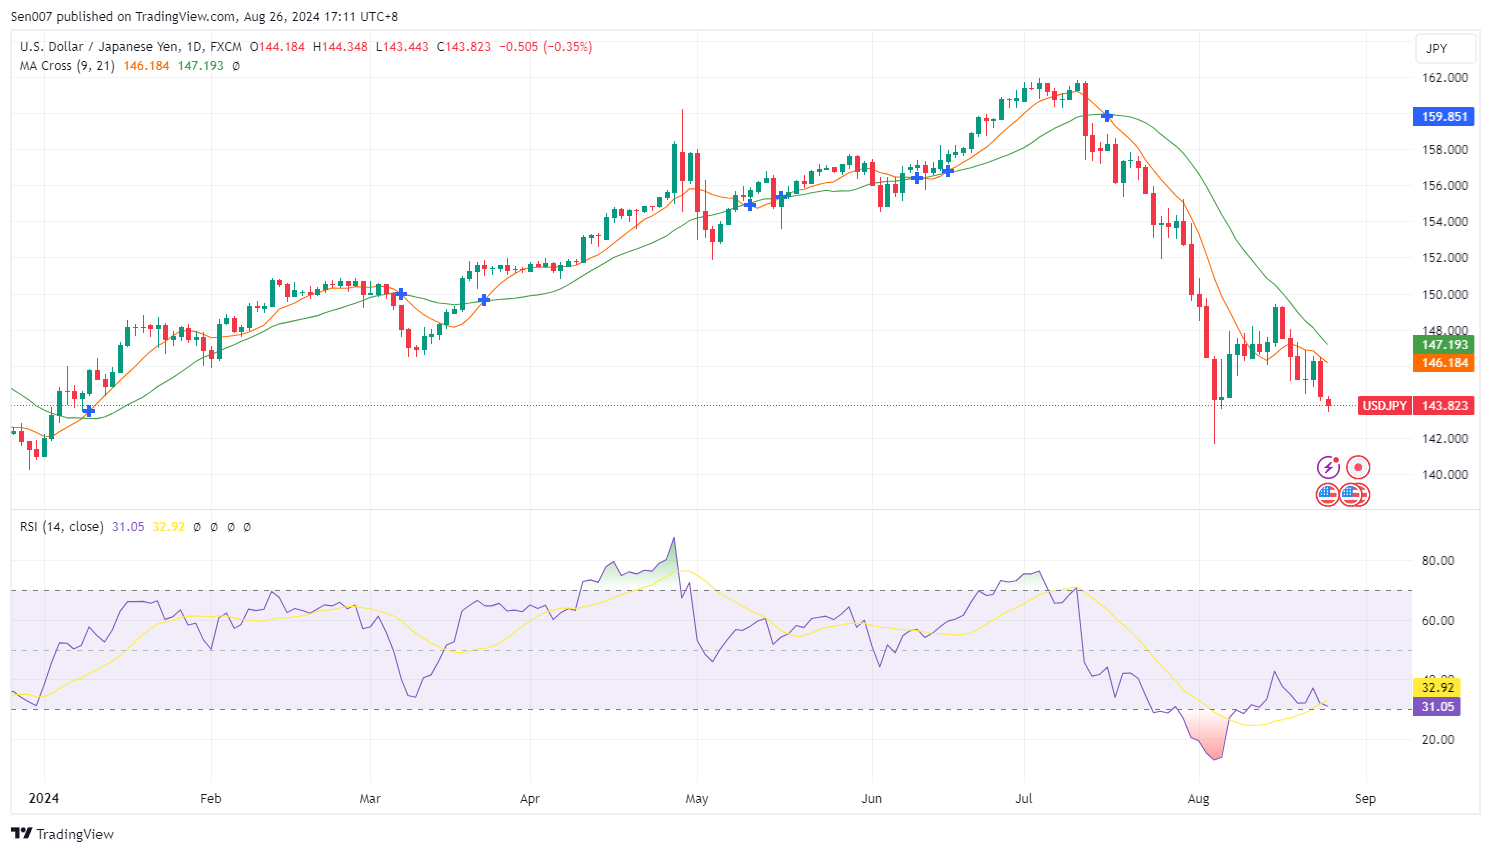Click the blue 159.851 price label
The height and width of the screenshot is (853, 1491).
click(1445, 116)
